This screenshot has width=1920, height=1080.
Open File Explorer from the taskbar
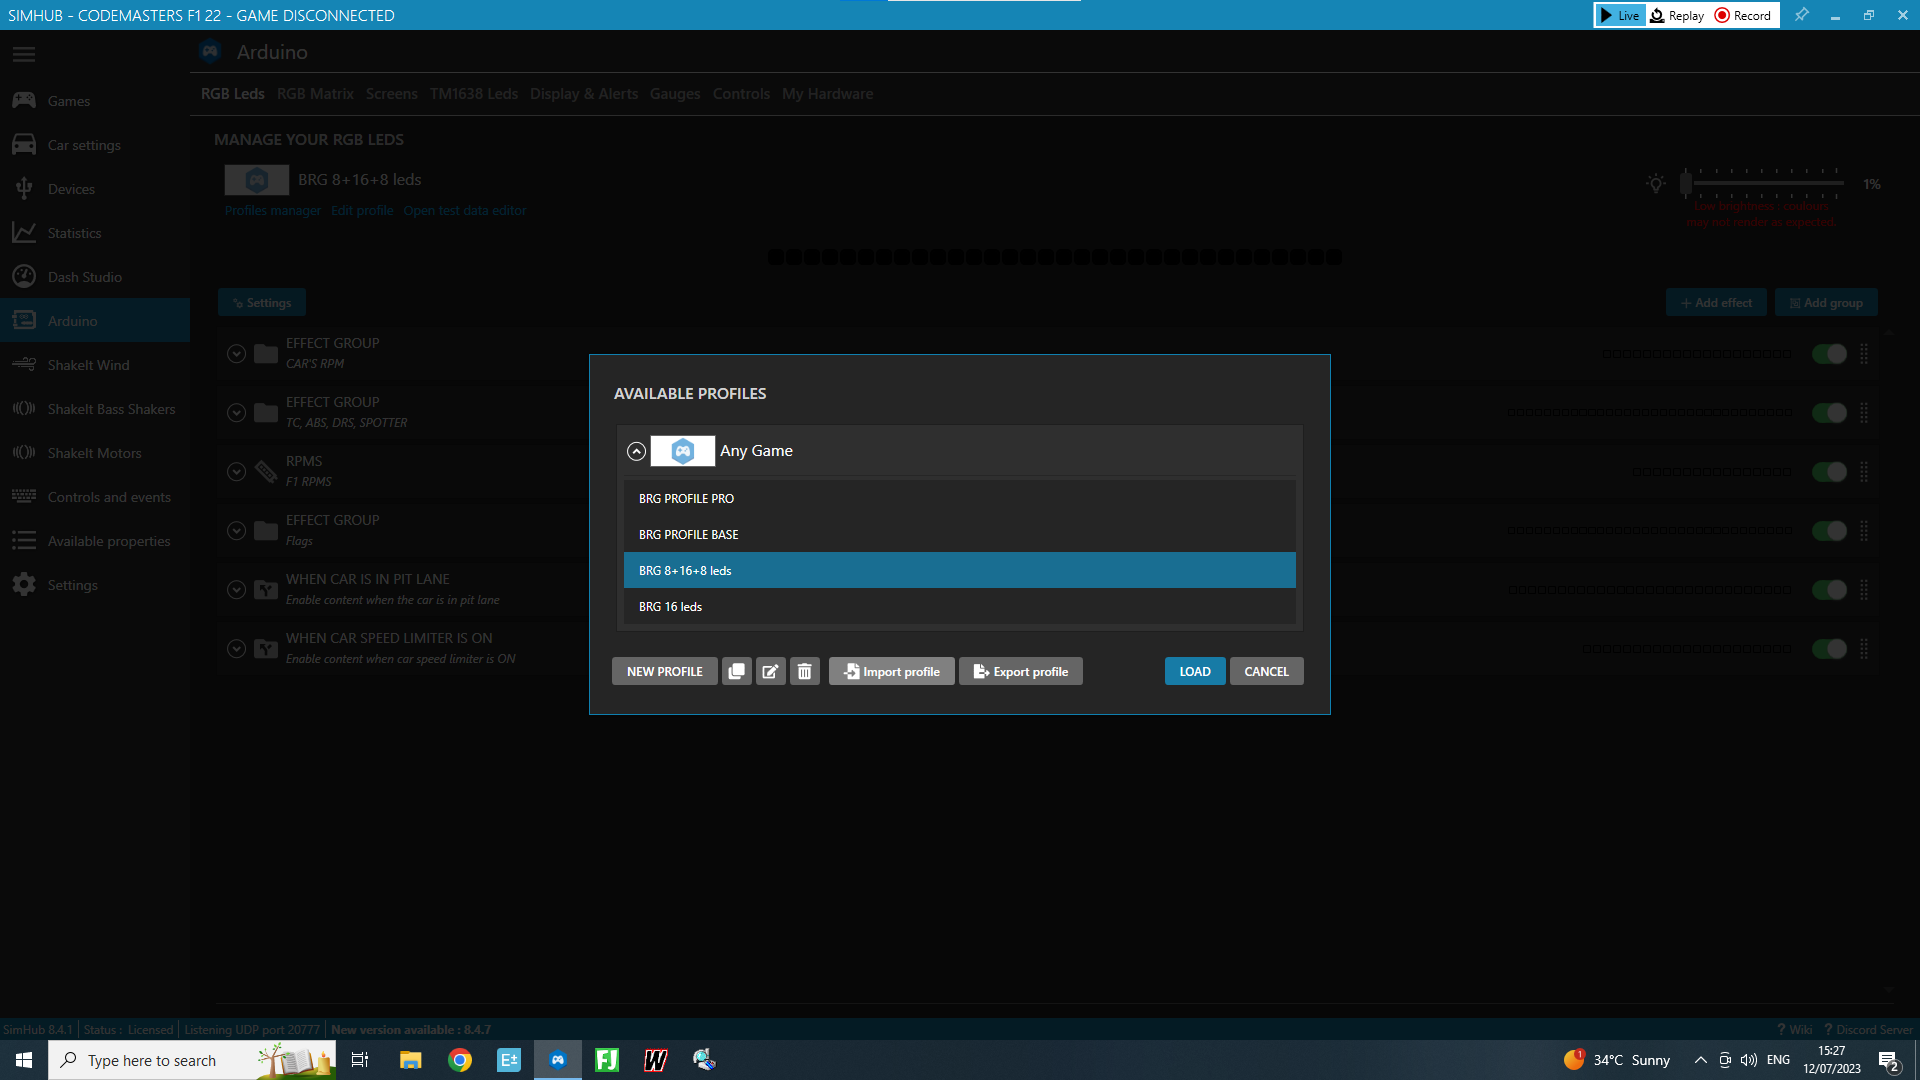pyautogui.click(x=411, y=1060)
